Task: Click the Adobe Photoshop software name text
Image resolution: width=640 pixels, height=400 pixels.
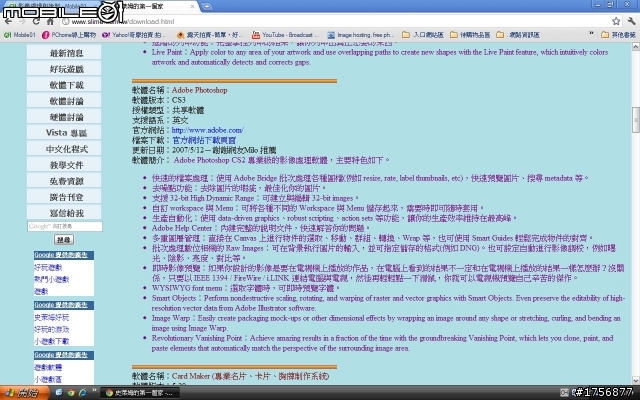Action: tap(199, 90)
